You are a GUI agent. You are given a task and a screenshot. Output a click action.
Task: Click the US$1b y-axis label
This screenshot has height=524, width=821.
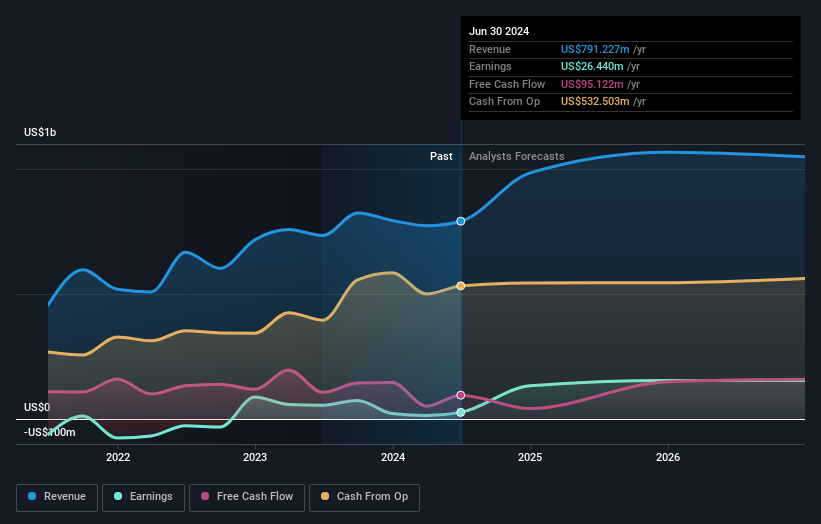tap(40, 132)
